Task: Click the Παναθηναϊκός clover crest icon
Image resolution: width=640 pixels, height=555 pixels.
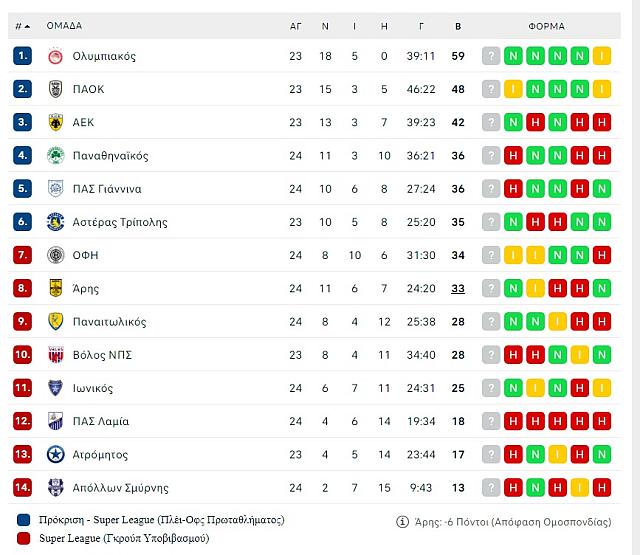Action: point(56,155)
